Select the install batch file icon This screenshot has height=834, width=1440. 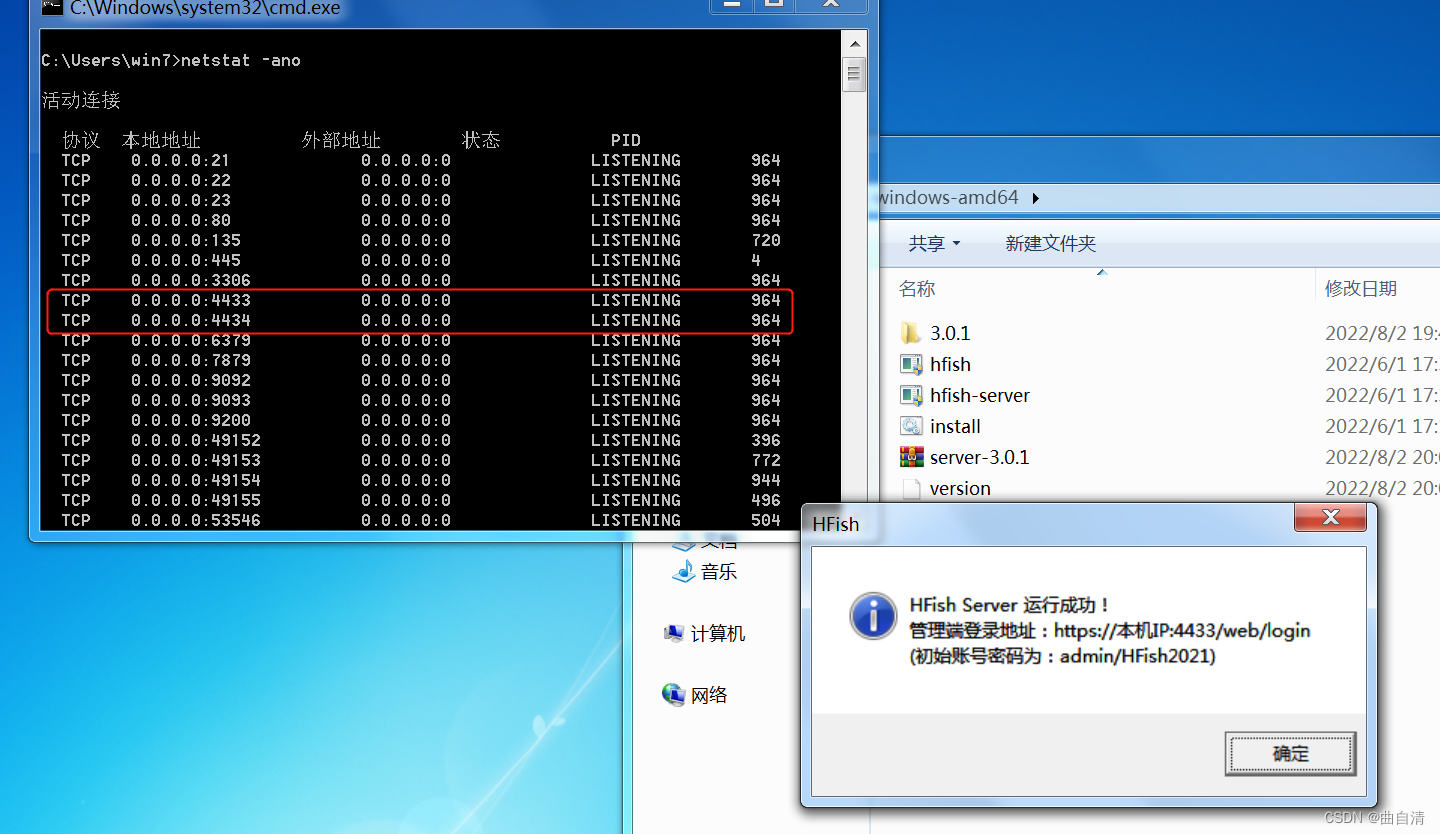pyautogui.click(x=910, y=426)
